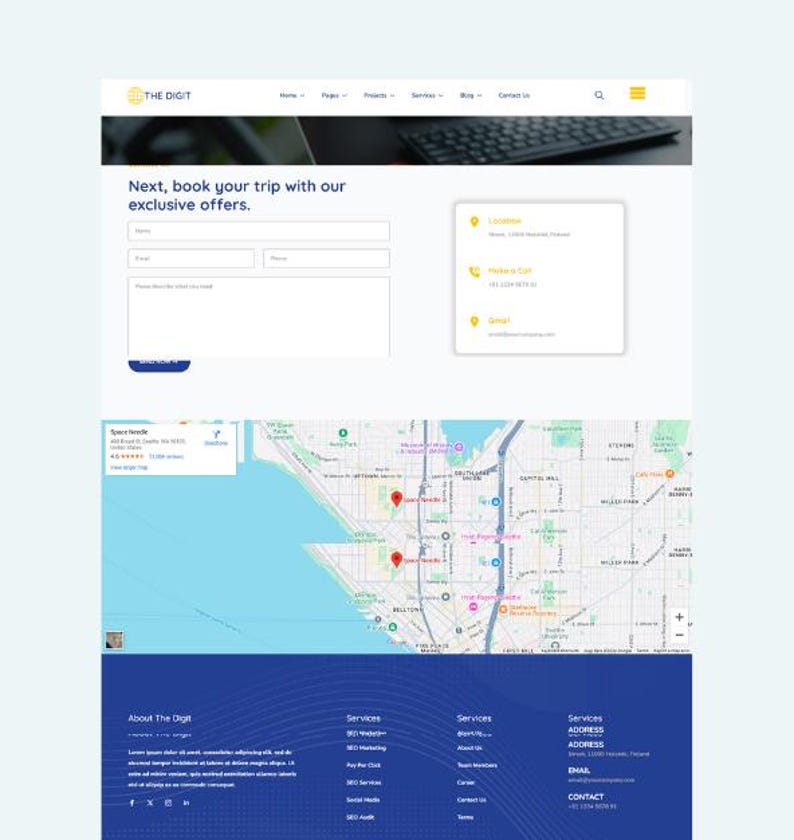The height and width of the screenshot is (840, 794).
Task: Expand the Services menu dropdown arrow
Action: click(x=441, y=96)
